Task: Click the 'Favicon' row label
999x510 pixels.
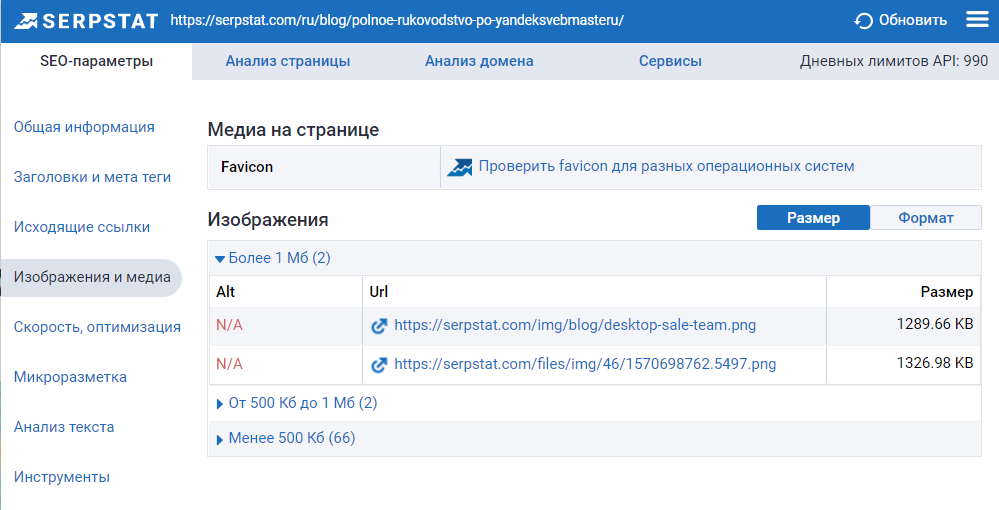Action: pos(247,167)
